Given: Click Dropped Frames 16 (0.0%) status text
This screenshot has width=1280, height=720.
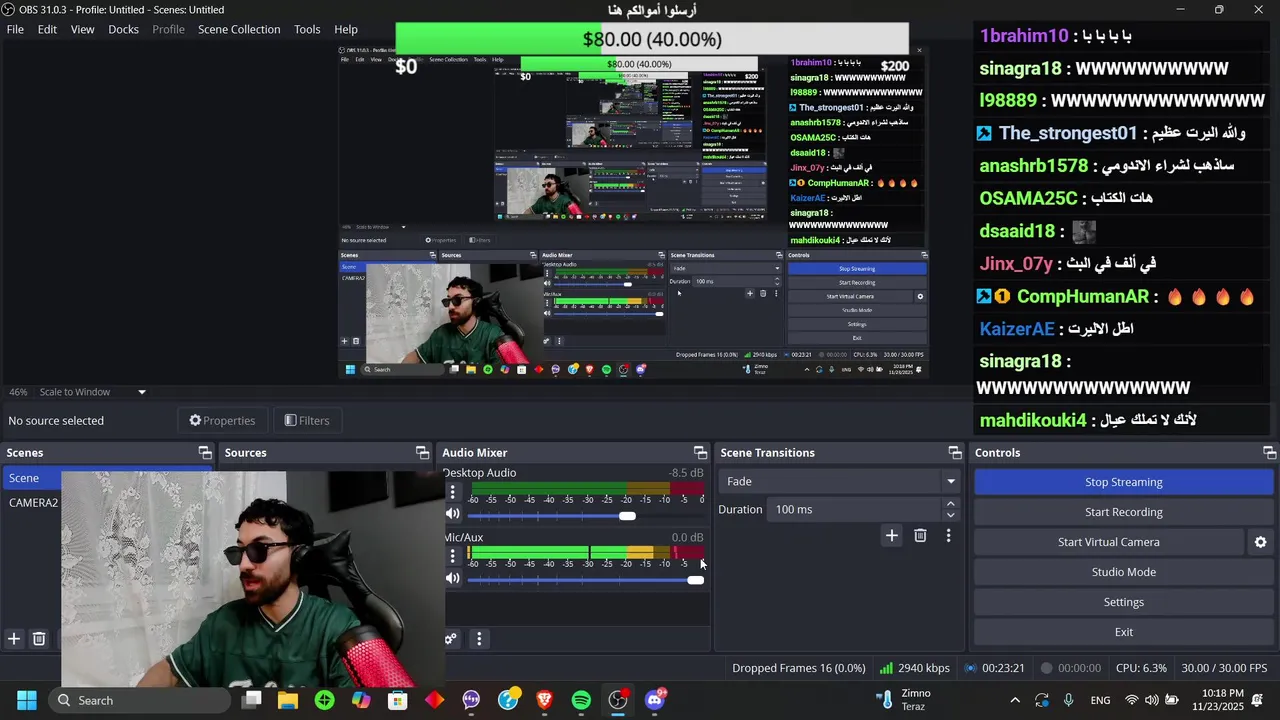Looking at the screenshot, I should (x=799, y=668).
